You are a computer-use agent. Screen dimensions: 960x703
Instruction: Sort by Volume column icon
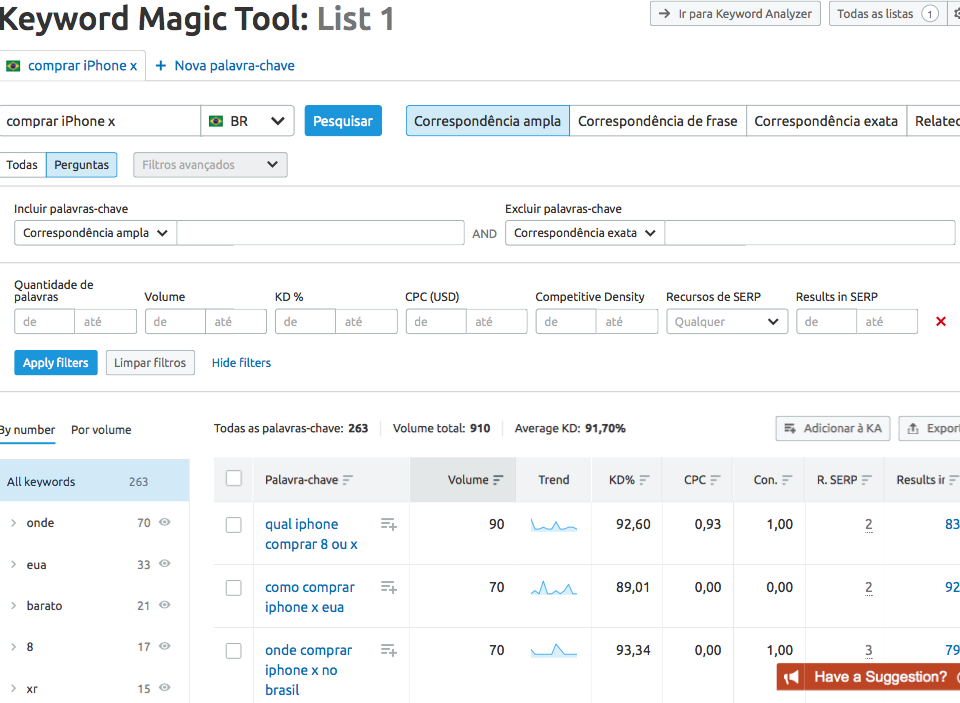coord(498,480)
